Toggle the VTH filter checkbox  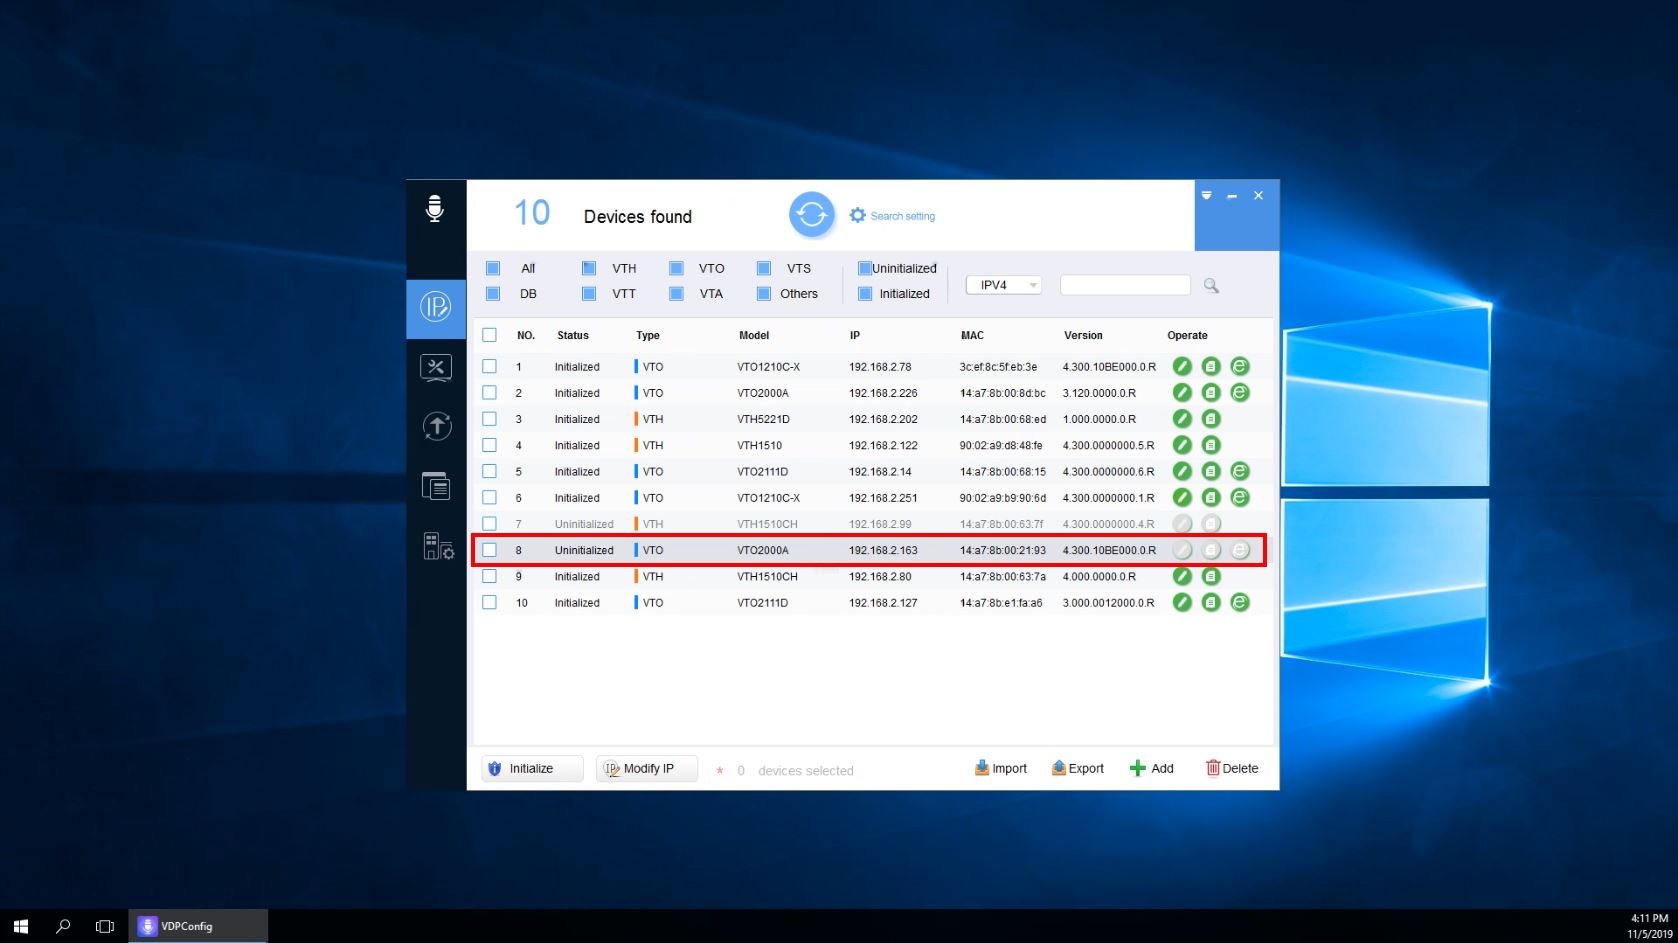589,268
